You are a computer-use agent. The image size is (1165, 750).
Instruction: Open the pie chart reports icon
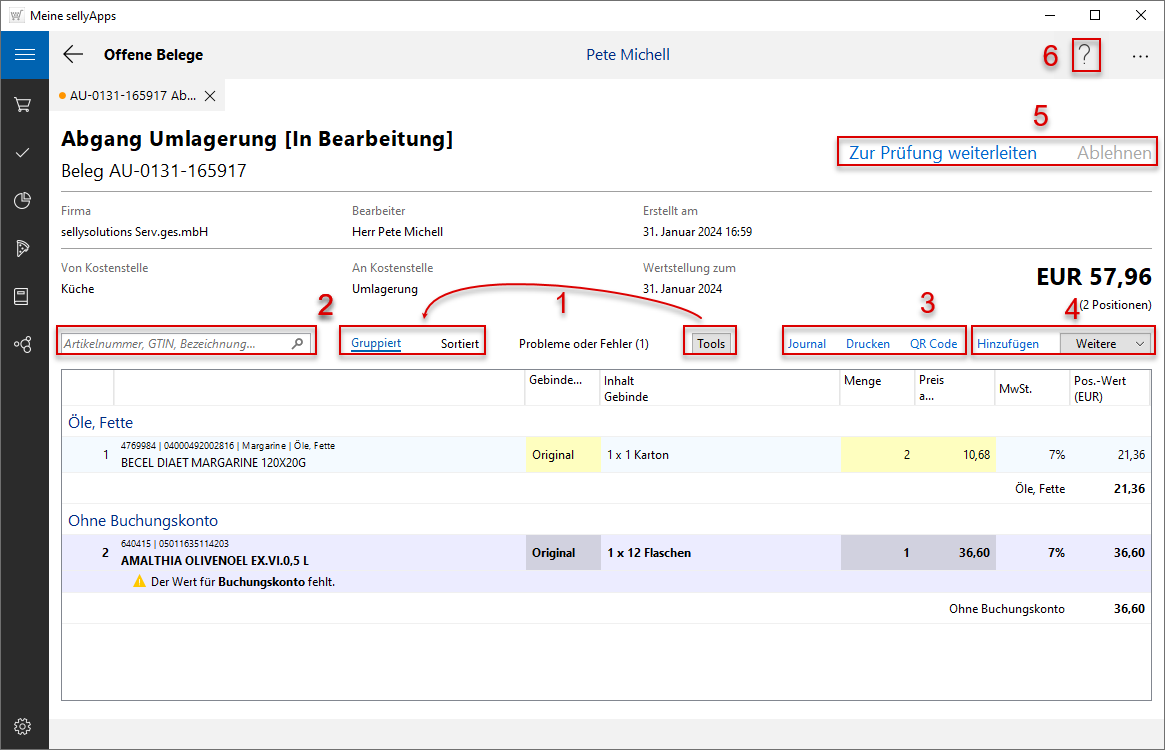23,200
